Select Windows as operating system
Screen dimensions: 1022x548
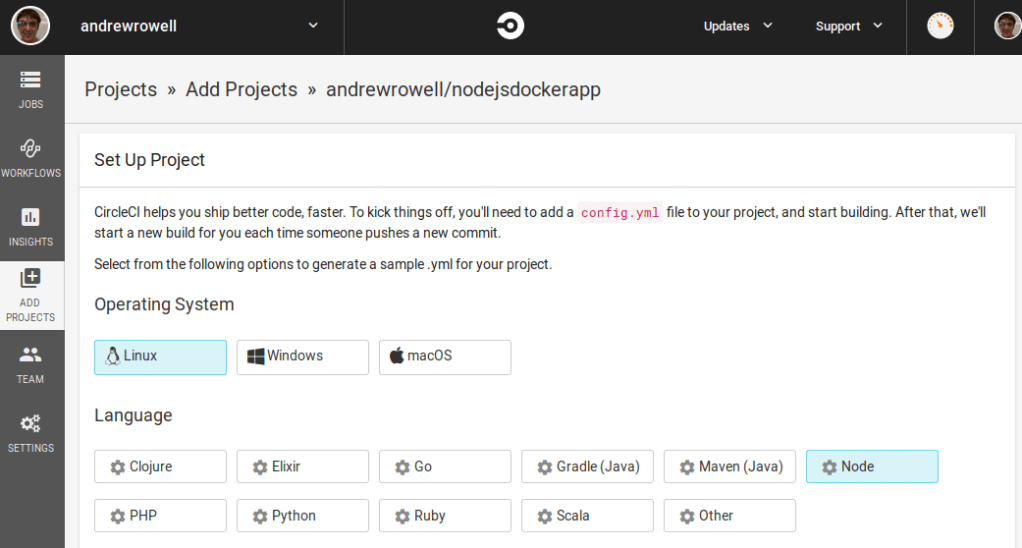(302, 357)
